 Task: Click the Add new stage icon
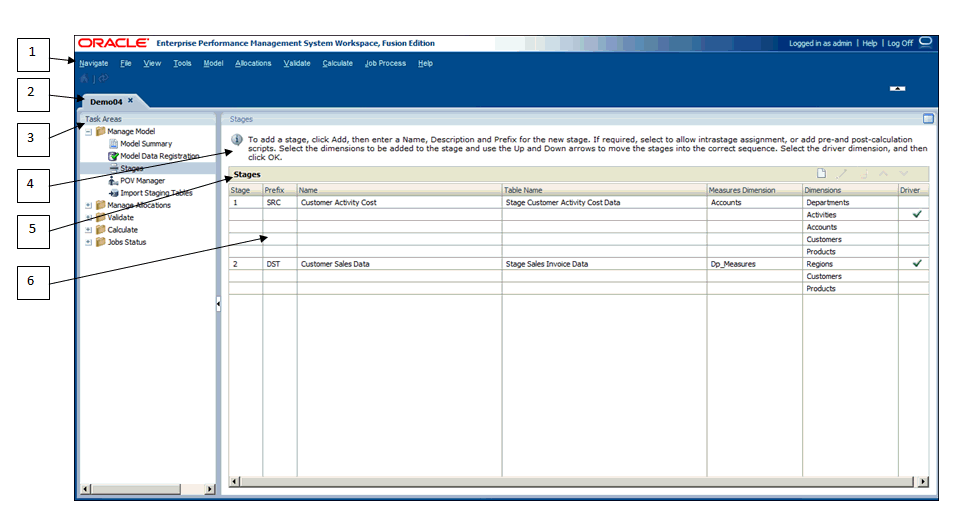[821, 174]
